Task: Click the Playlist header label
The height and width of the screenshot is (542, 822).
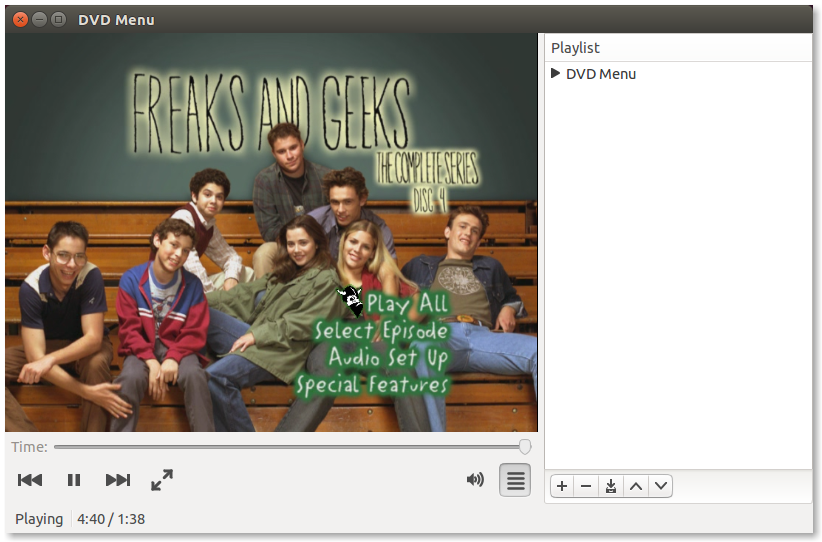Action: (575, 48)
